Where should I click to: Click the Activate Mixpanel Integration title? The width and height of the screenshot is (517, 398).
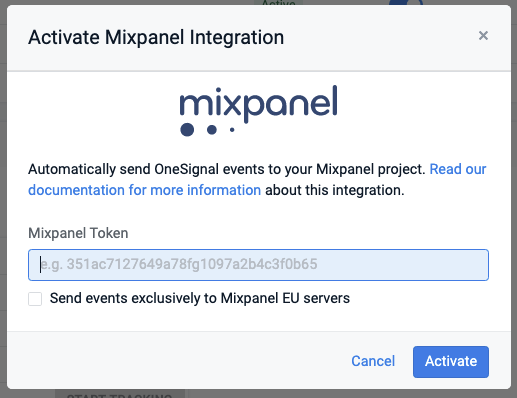[x=156, y=37]
